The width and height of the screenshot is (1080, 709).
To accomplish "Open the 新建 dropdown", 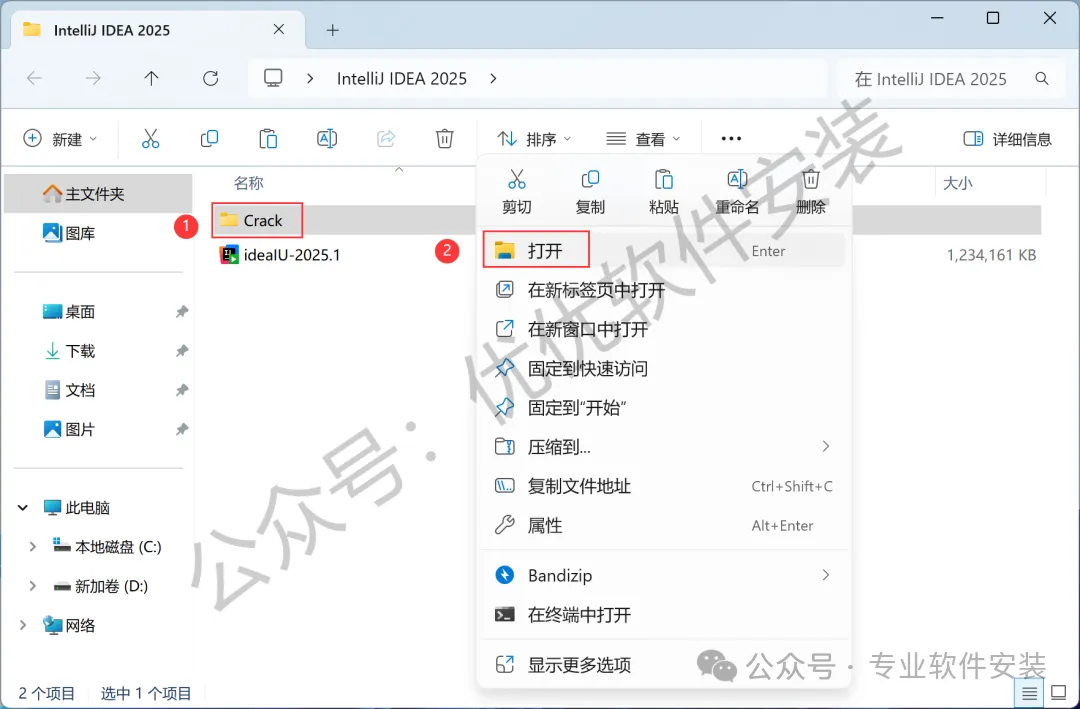I will 60,139.
